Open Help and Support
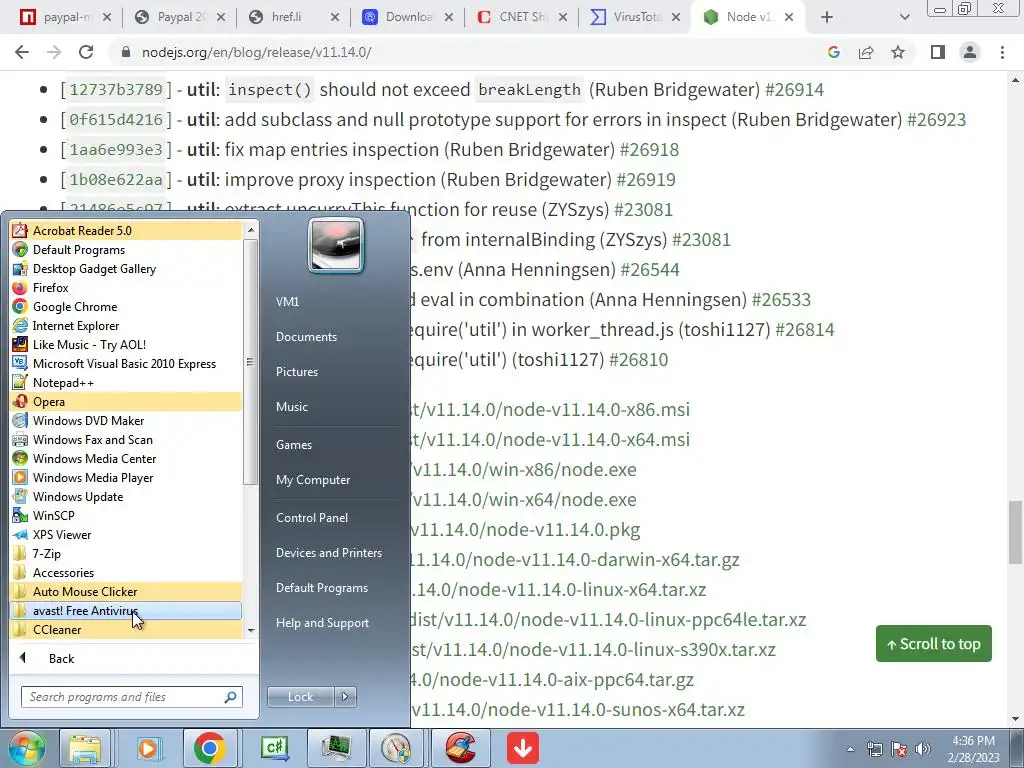1024x768 pixels. pos(322,623)
